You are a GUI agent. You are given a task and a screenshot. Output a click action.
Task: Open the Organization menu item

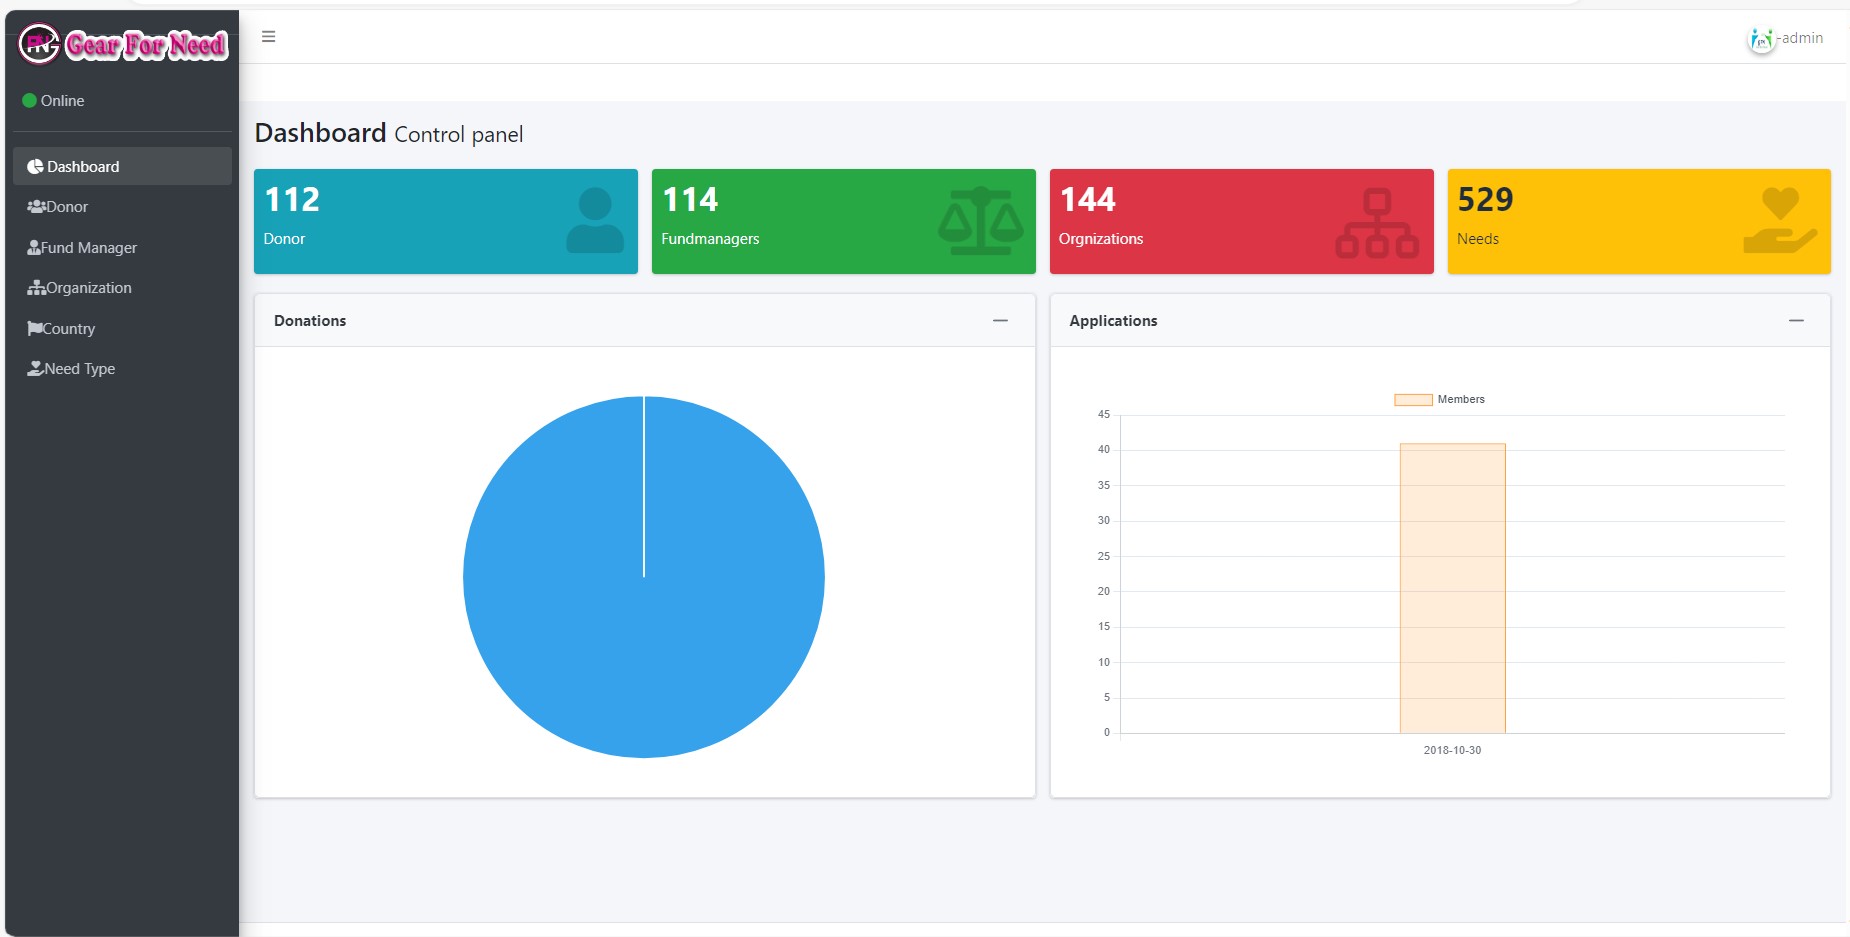click(x=122, y=288)
